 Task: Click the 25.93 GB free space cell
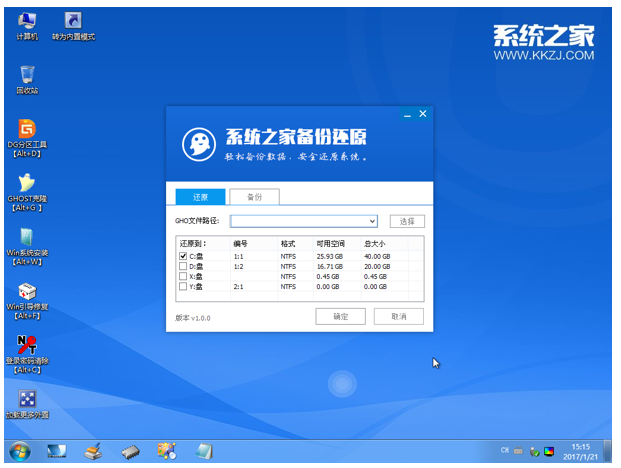click(330, 257)
